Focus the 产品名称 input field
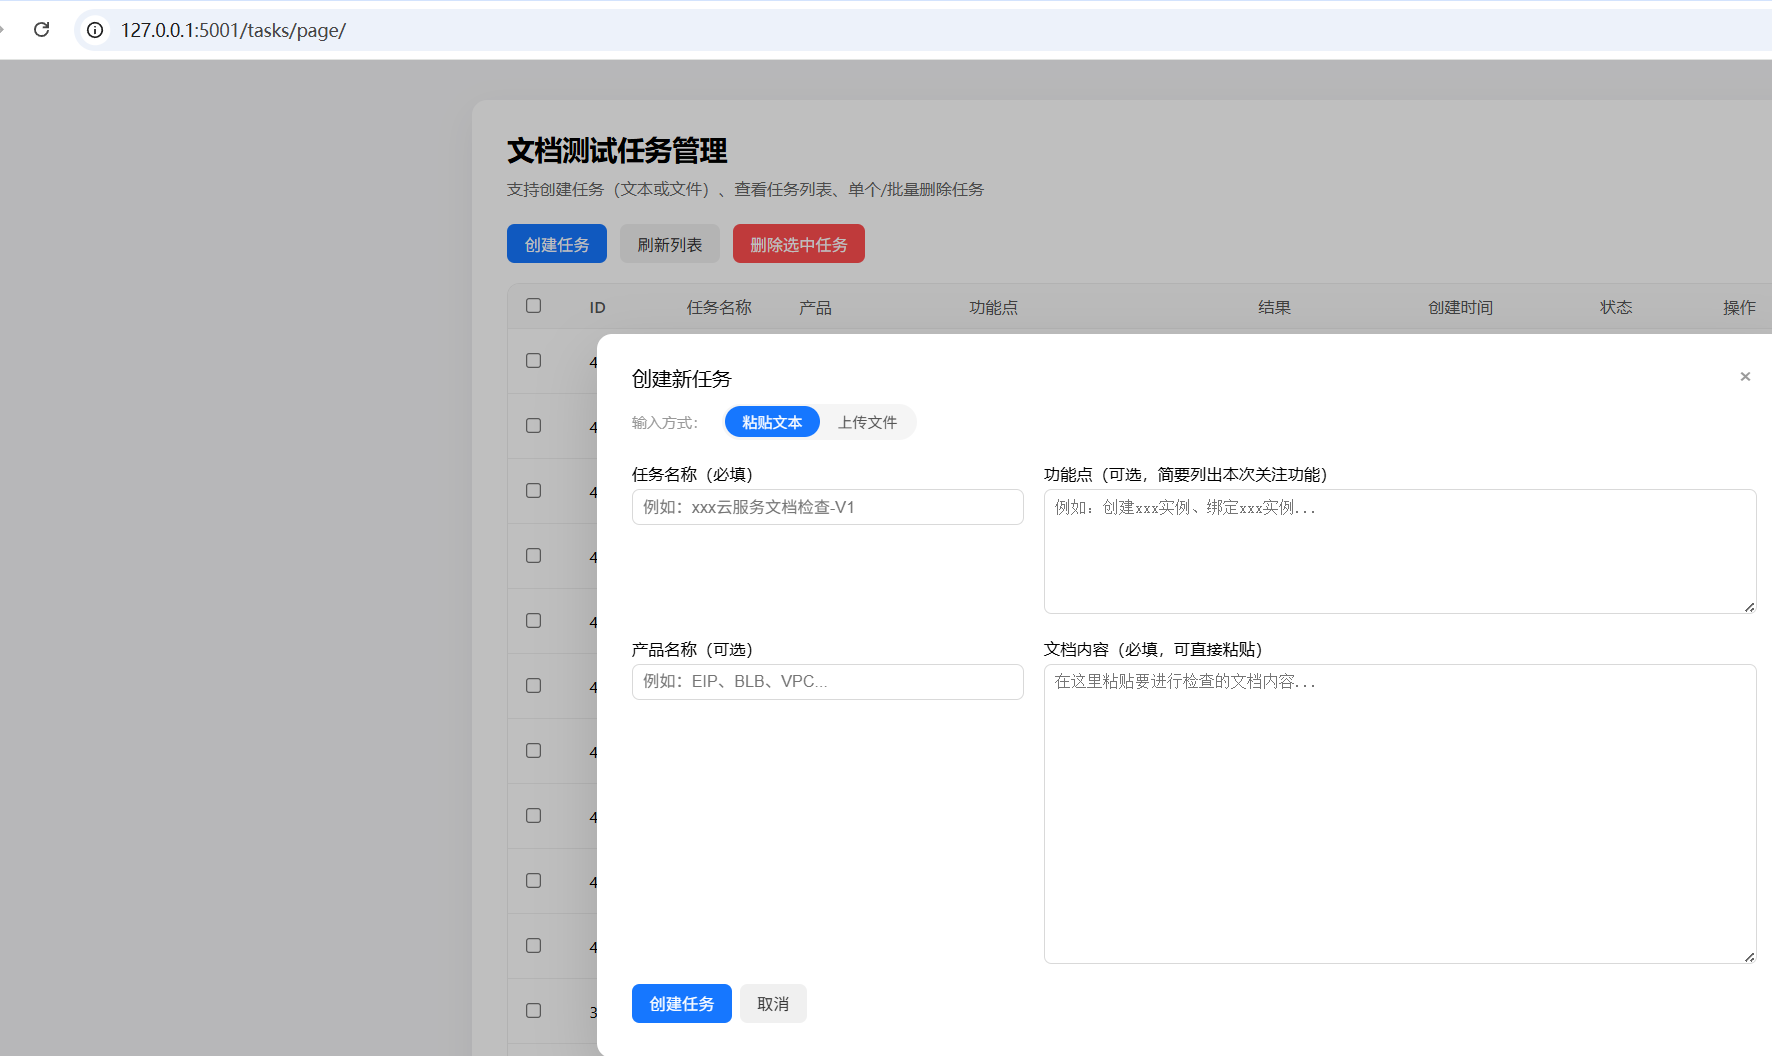 point(827,682)
